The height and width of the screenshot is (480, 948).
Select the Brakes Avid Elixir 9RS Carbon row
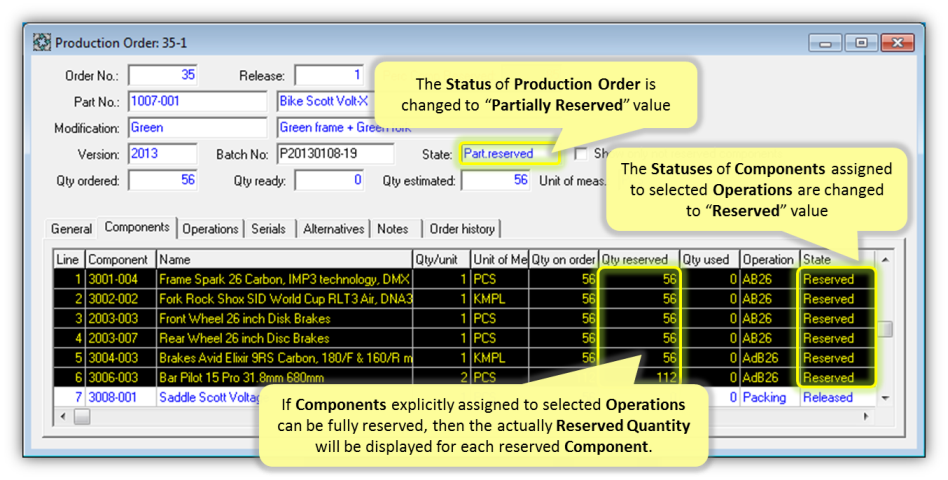(464, 358)
